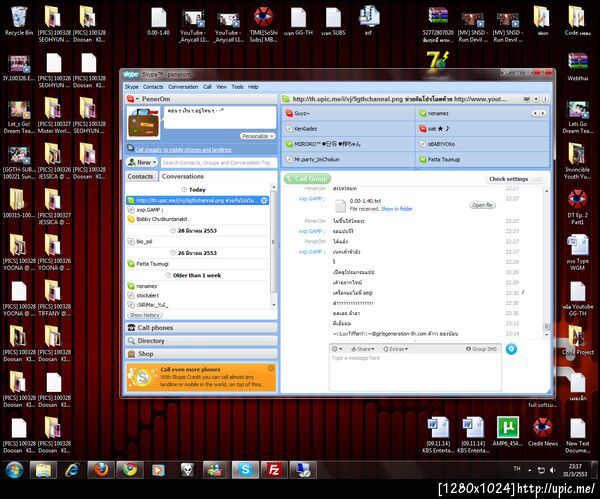Click the FileZilla icon on the taskbar
600x499 pixels.
point(272,470)
